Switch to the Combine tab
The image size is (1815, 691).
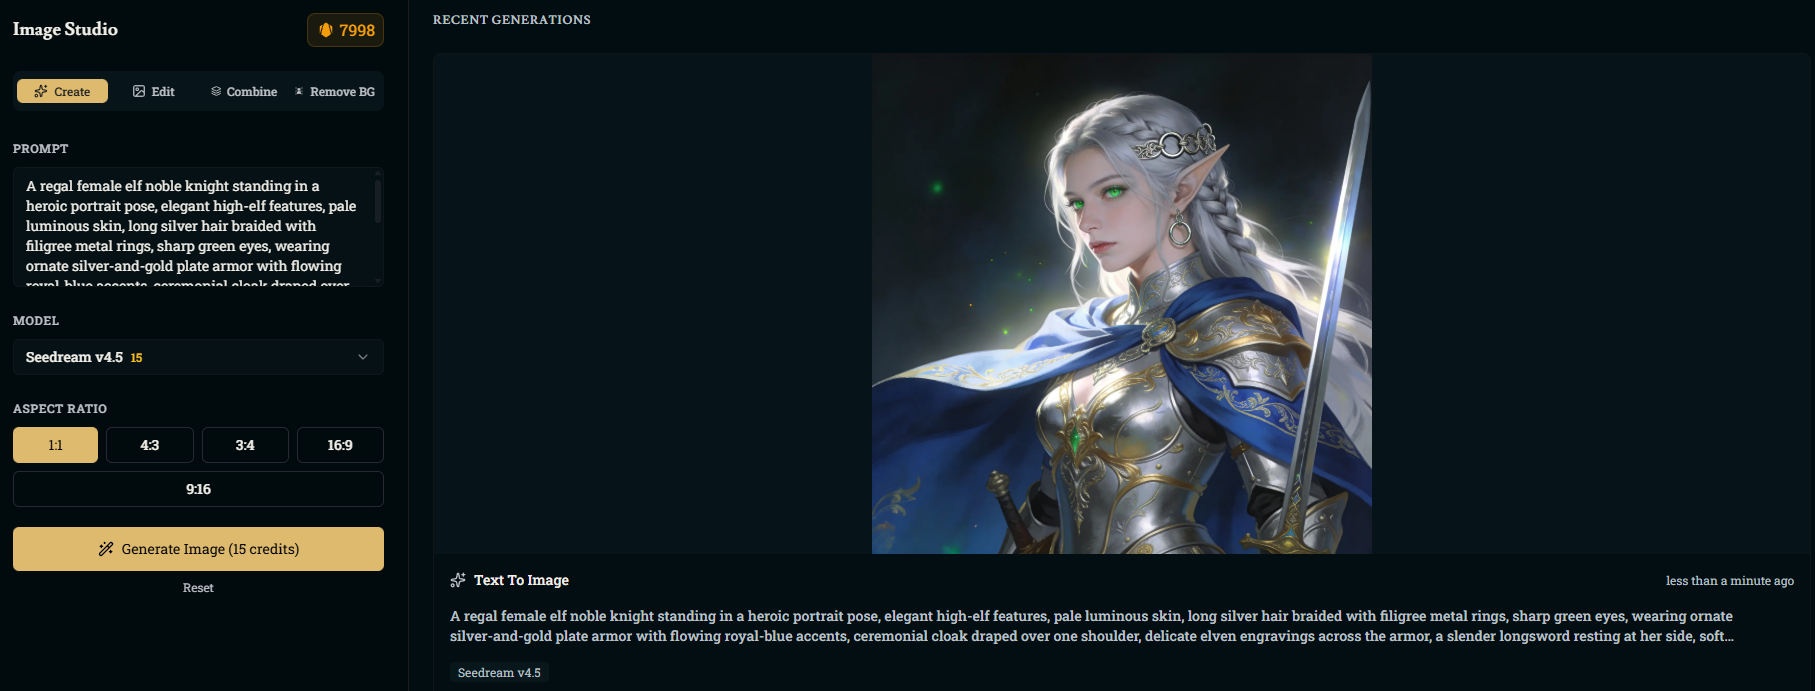(244, 91)
